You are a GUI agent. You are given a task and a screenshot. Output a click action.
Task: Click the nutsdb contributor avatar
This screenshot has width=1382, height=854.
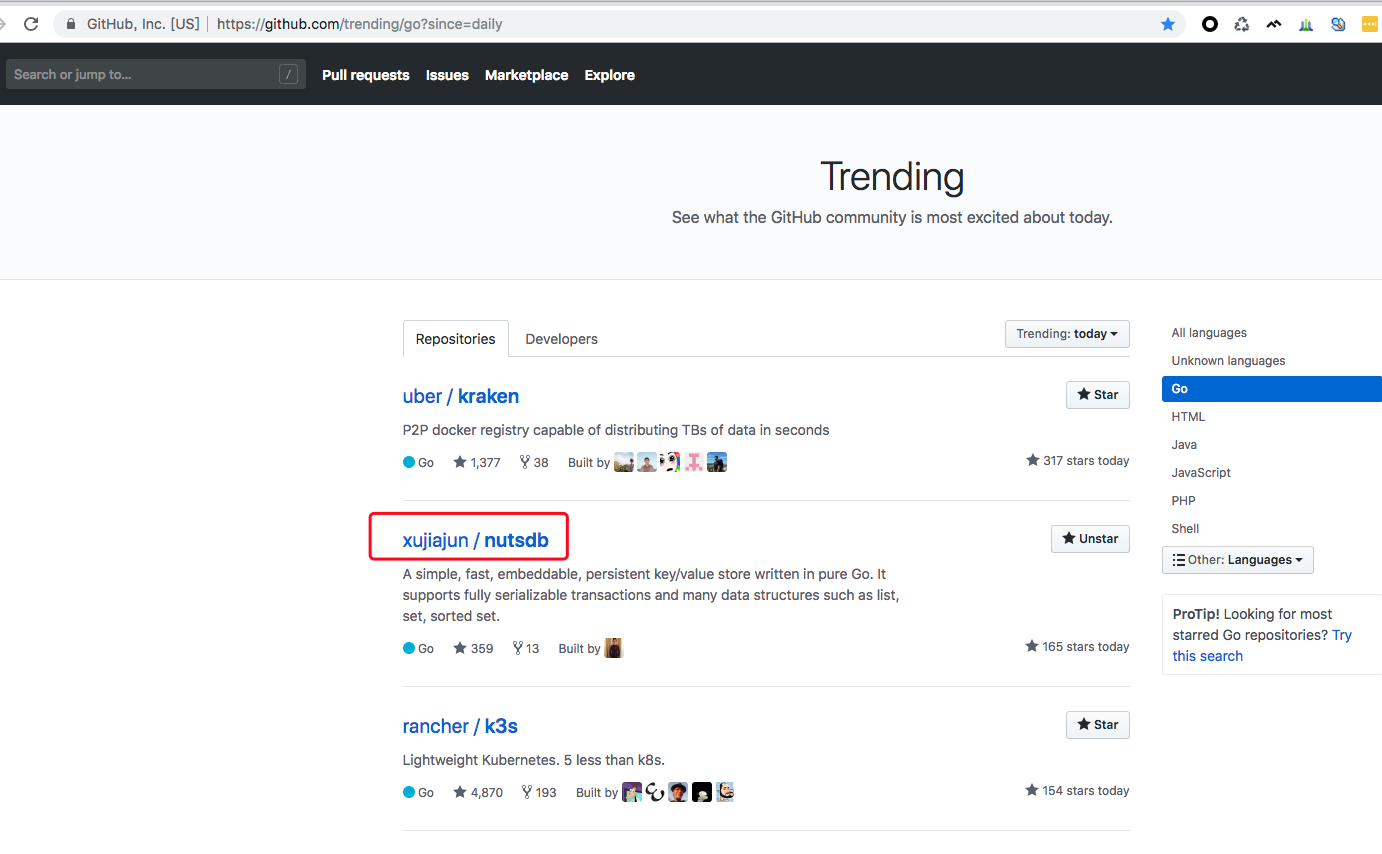tap(614, 648)
